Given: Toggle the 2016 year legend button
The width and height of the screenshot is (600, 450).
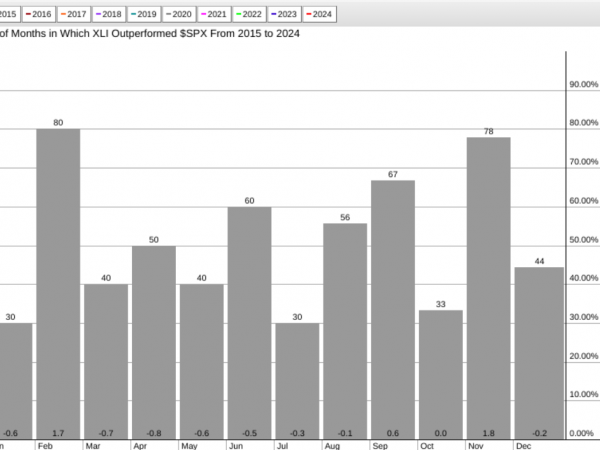Looking at the screenshot, I should 39,14.
